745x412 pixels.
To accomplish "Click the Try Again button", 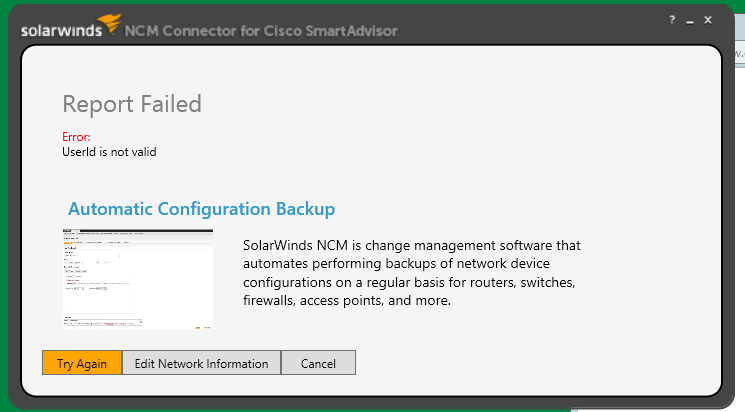I will (x=82, y=363).
